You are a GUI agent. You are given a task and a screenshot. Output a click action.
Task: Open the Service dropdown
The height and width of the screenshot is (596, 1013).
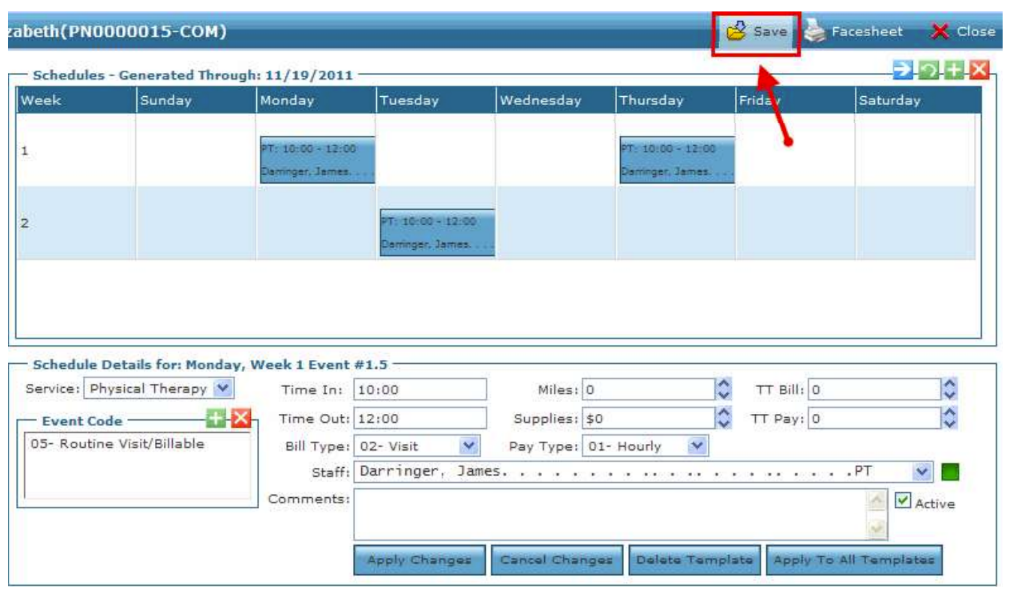[x=223, y=389]
